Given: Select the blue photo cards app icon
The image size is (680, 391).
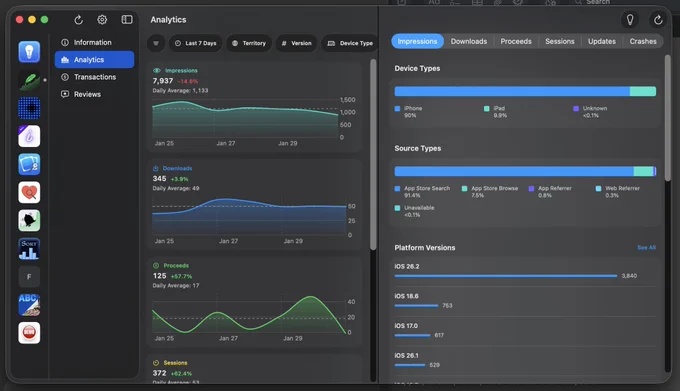Looking at the screenshot, I should click(29, 164).
